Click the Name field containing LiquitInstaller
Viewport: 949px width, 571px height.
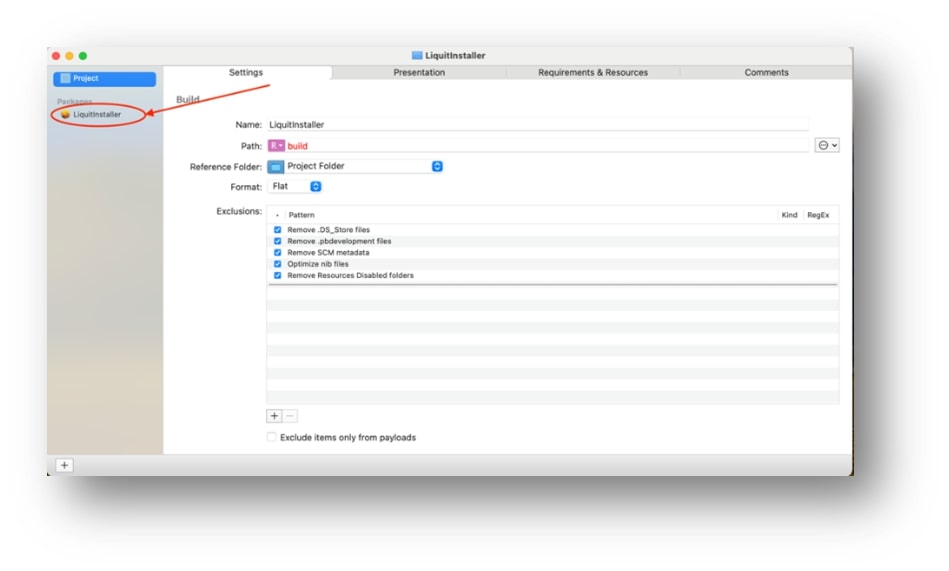click(536, 125)
